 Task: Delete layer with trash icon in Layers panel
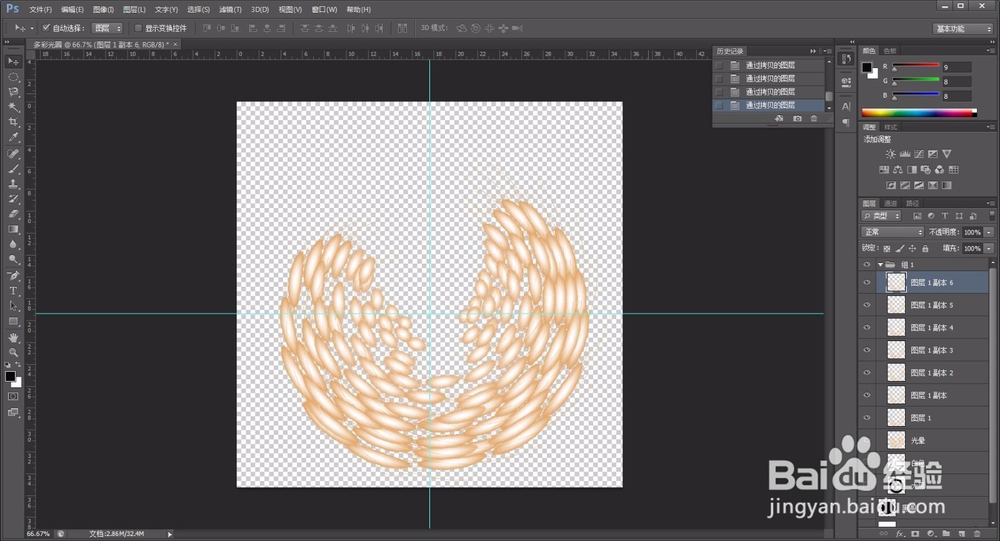tap(977, 533)
